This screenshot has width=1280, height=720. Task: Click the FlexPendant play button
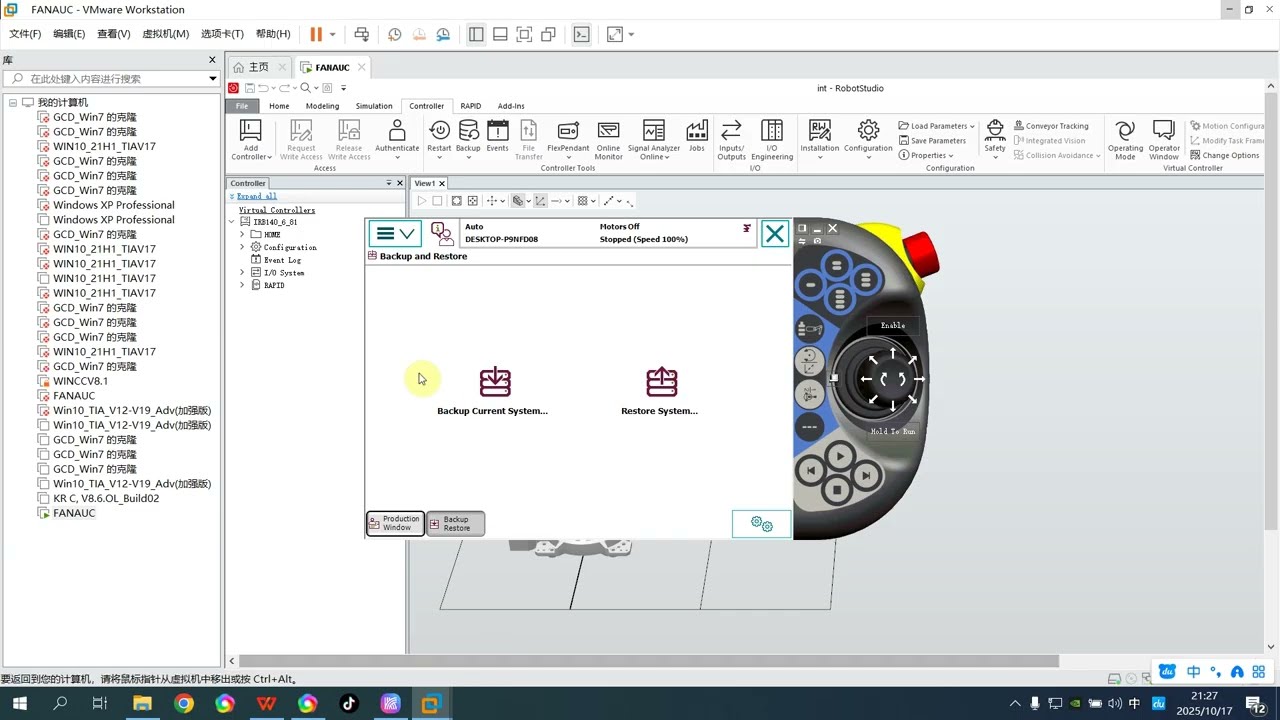pyautogui.click(x=840, y=456)
